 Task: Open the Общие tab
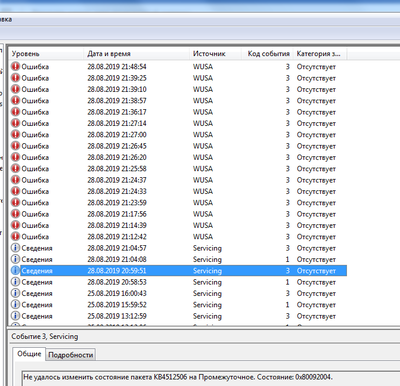pos(29,354)
